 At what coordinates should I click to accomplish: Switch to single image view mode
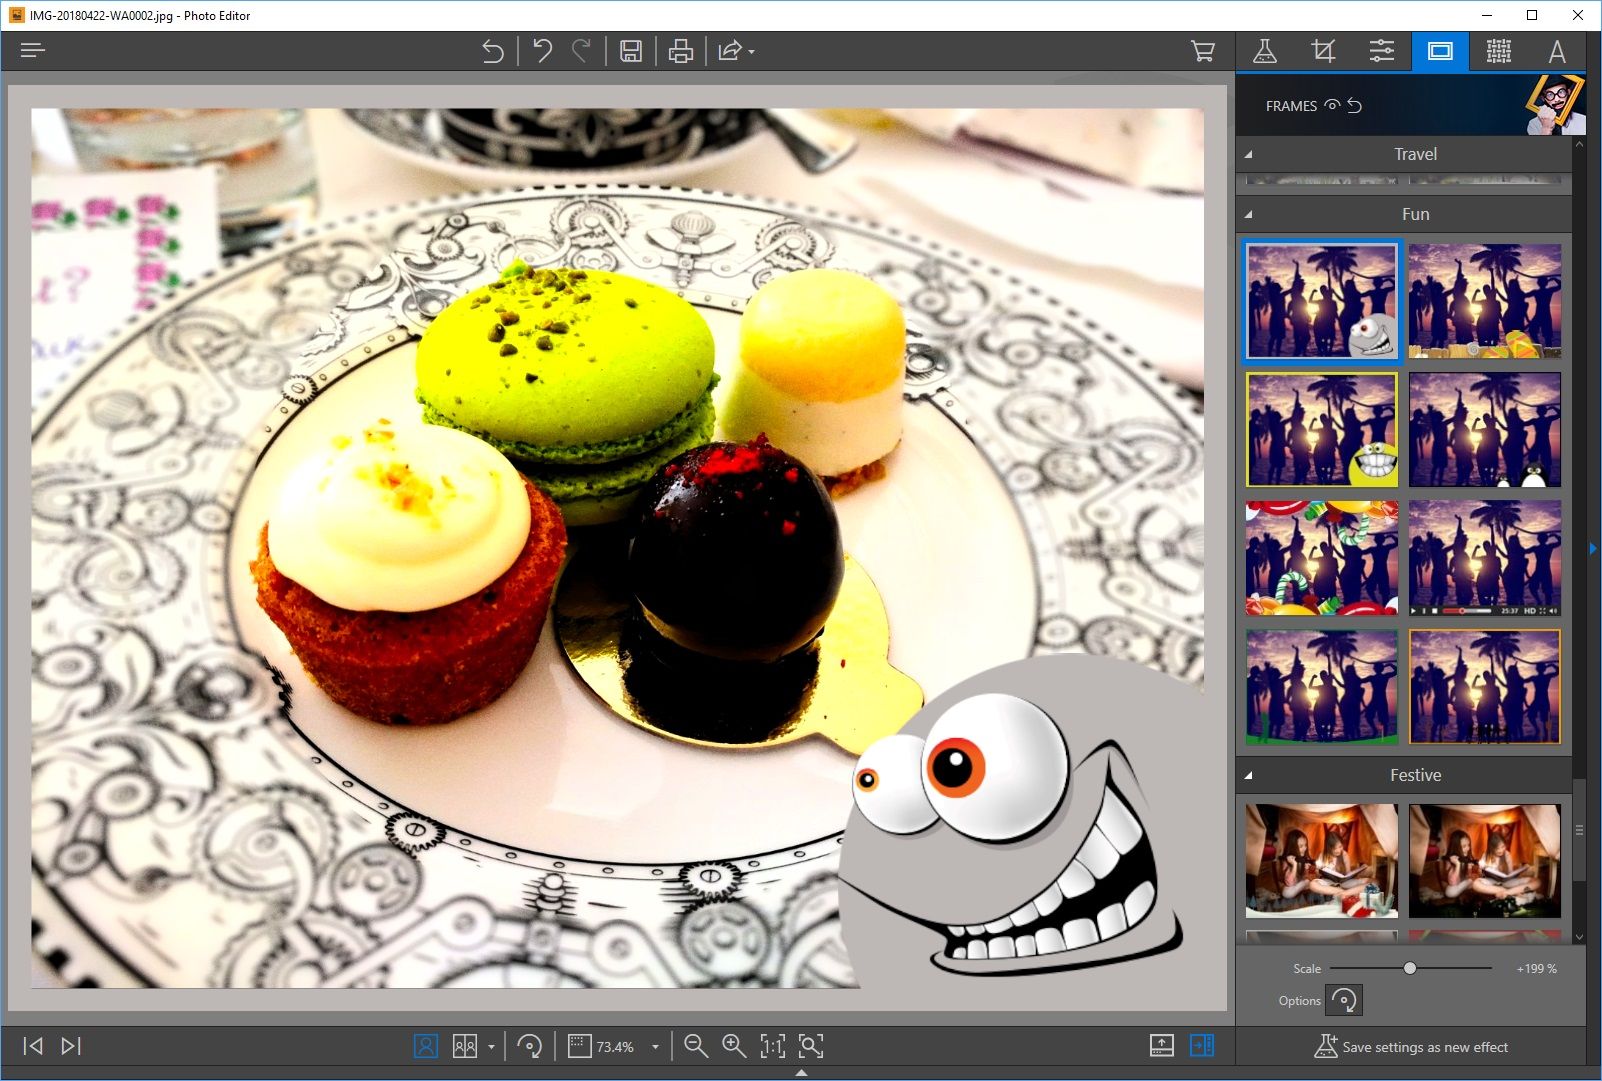pyautogui.click(x=426, y=1045)
